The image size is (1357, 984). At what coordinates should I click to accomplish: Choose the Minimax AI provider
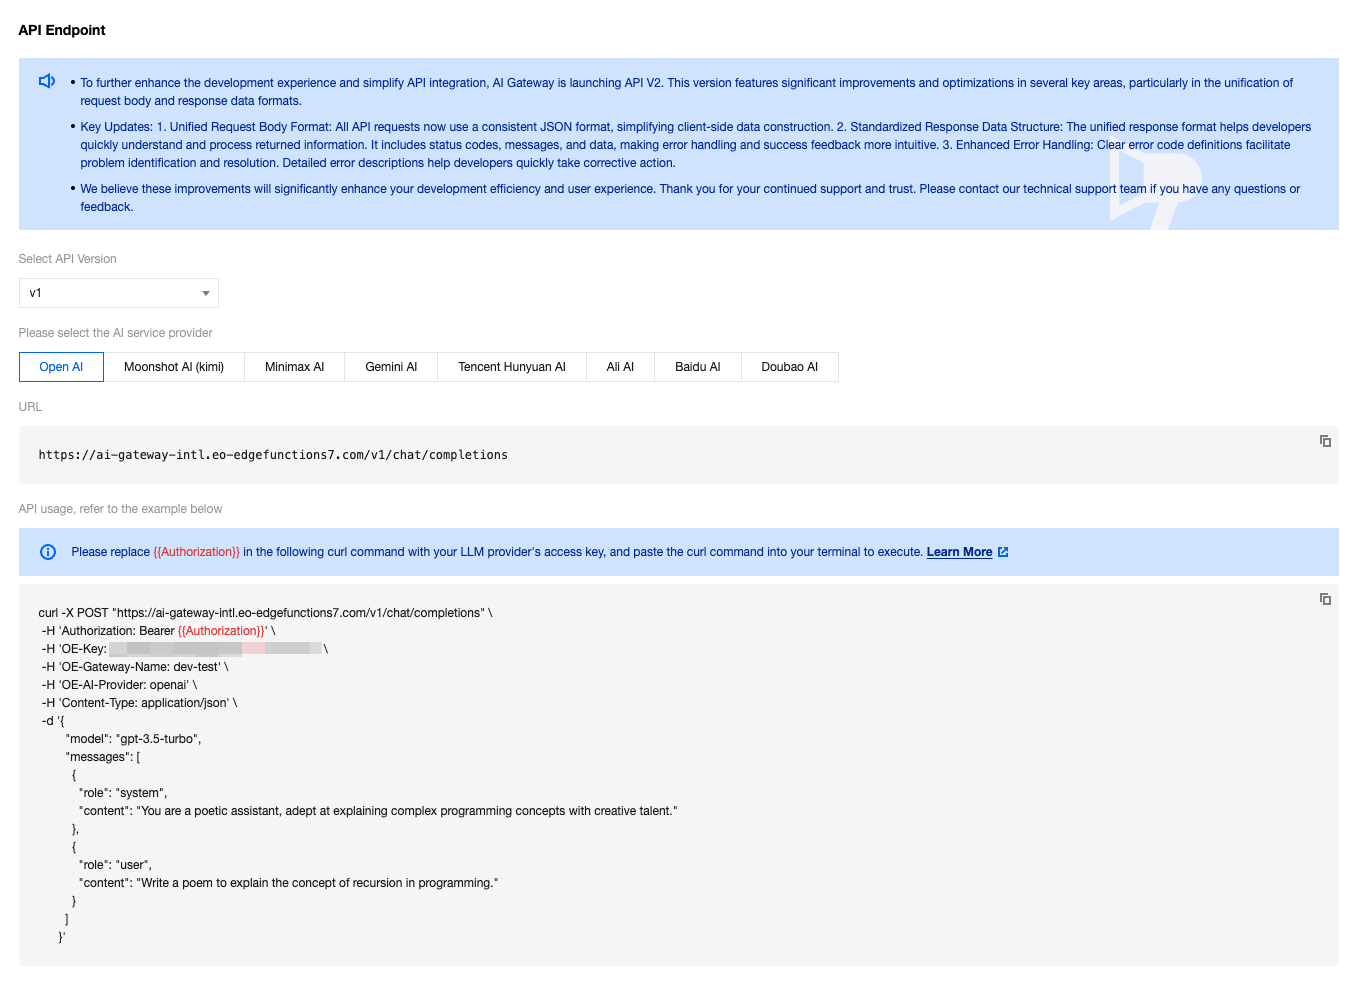tap(294, 367)
